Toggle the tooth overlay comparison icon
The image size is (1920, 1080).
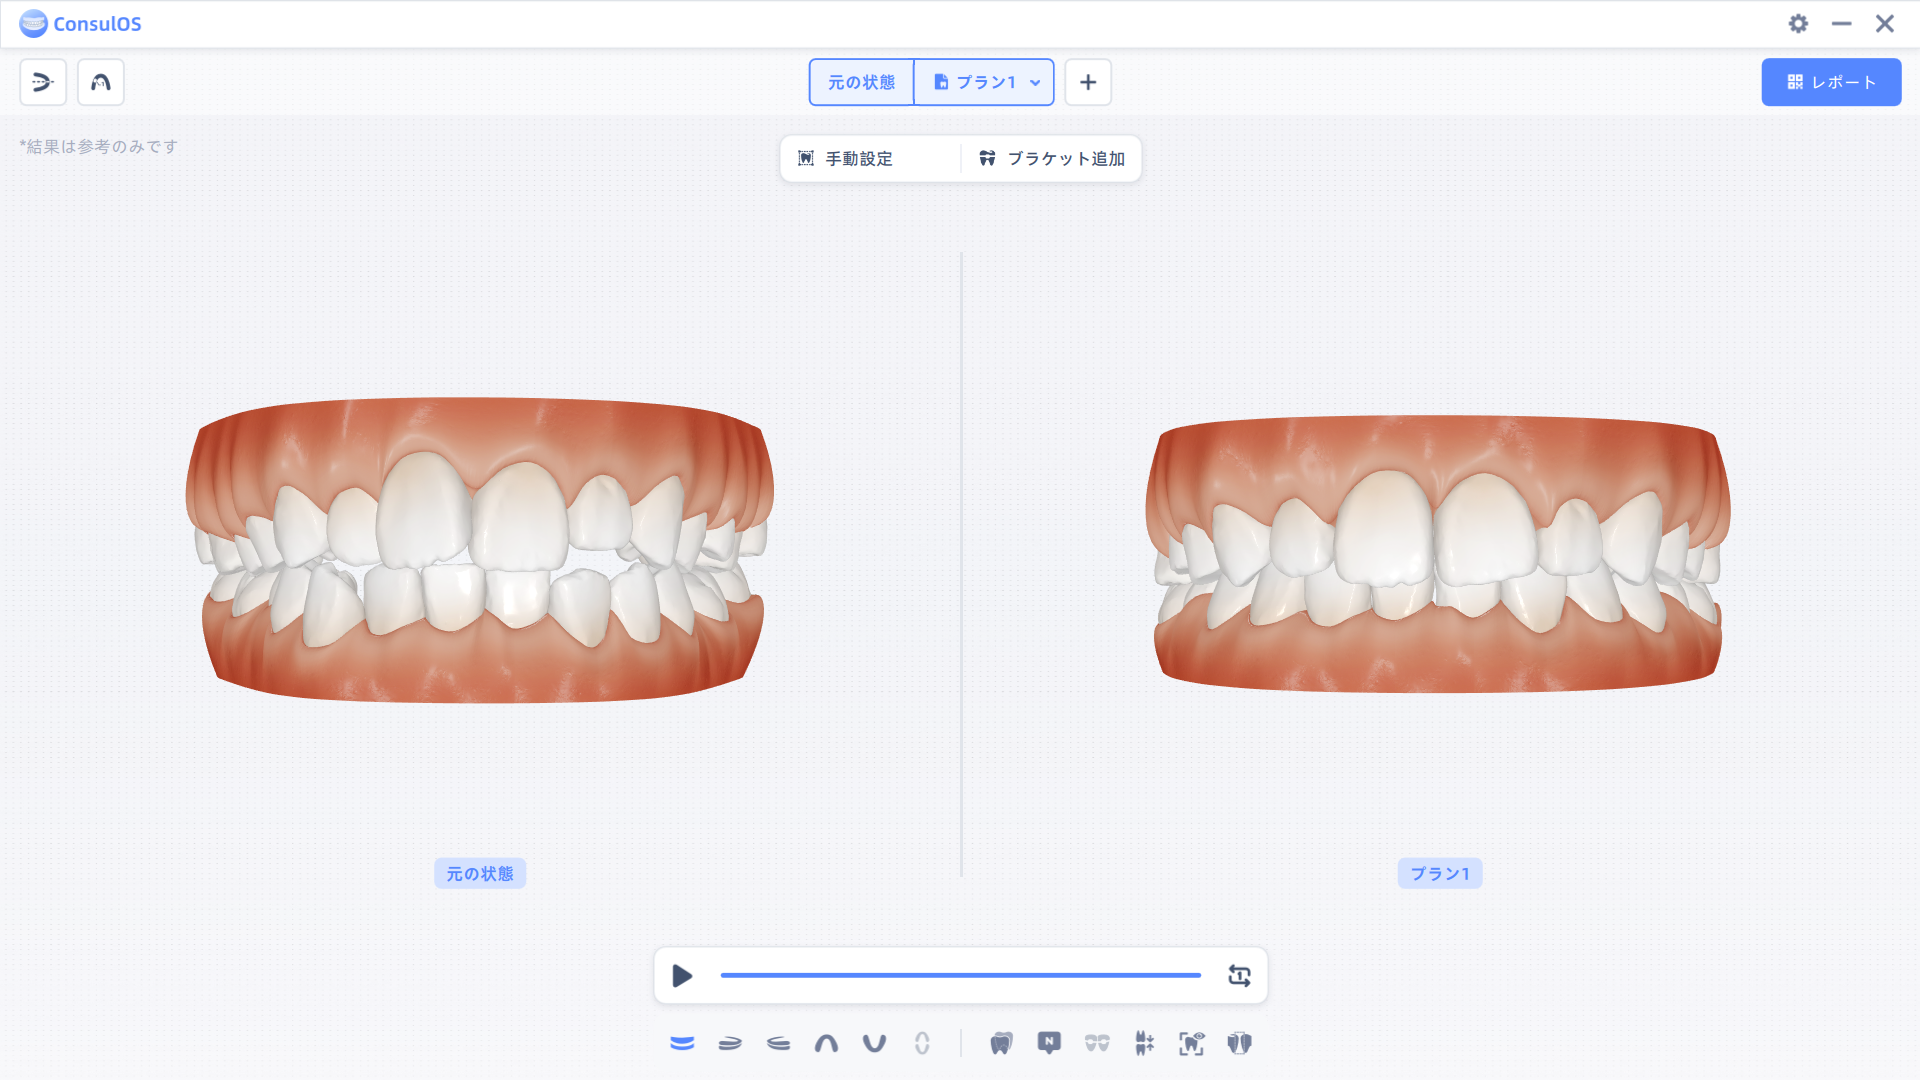pyautogui.click(x=1001, y=1043)
